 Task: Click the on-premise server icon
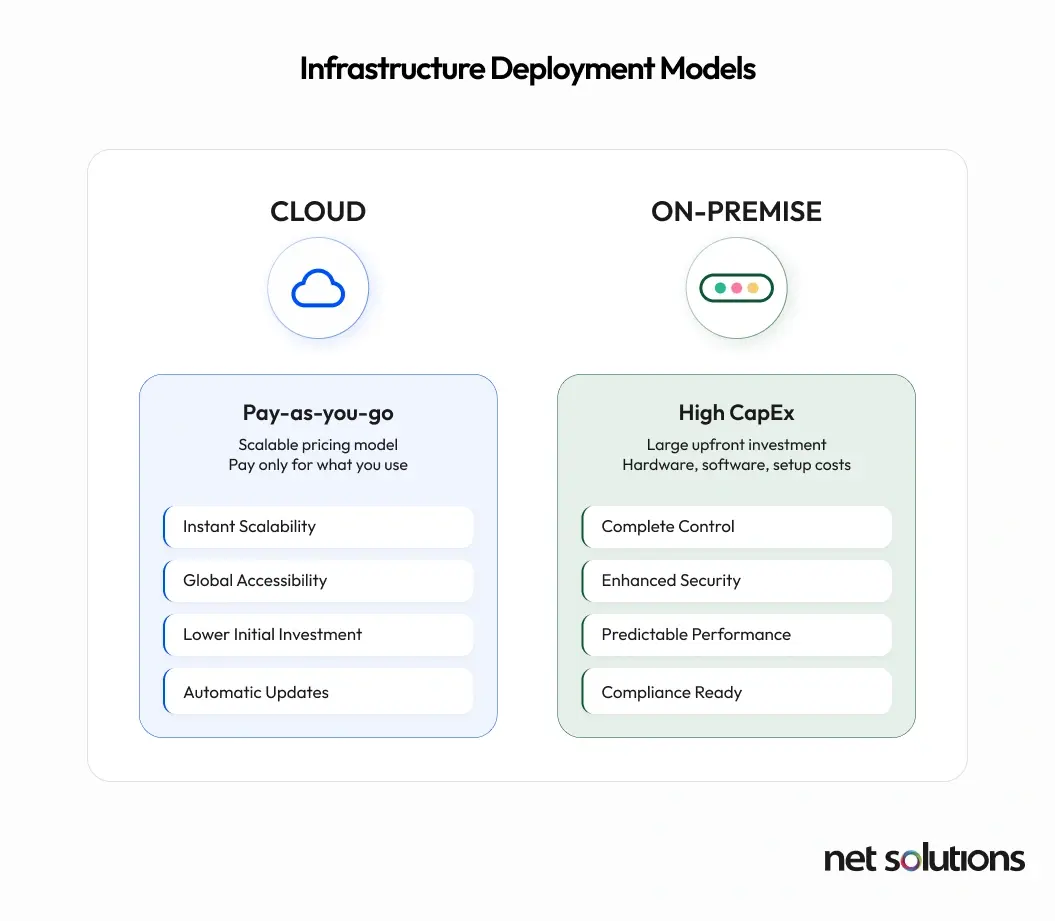[x=736, y=288]
